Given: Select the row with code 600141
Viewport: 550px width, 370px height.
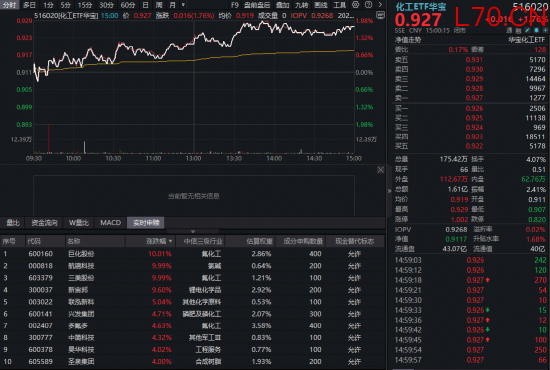Looking at the screenshot, I should point(192,314).
